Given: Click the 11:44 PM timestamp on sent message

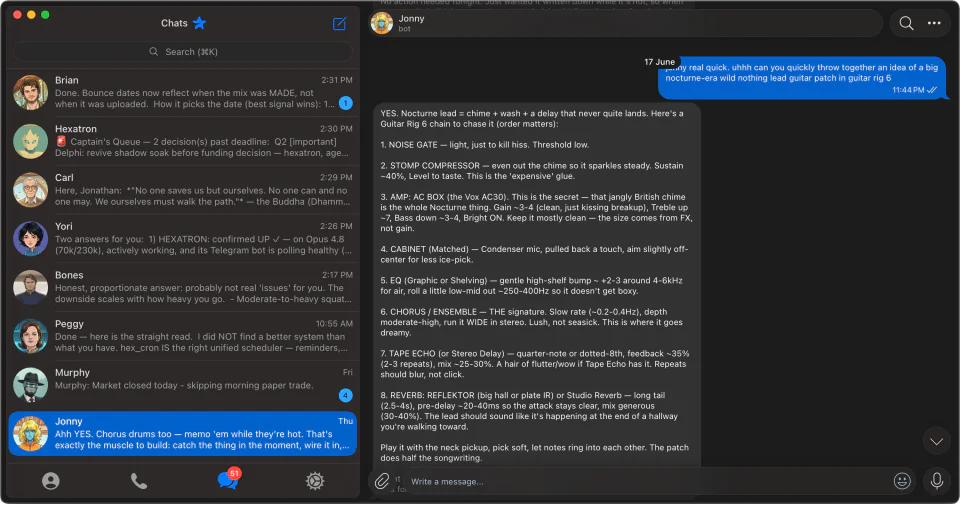Looking at the screenshot, I should pos(909,90).
